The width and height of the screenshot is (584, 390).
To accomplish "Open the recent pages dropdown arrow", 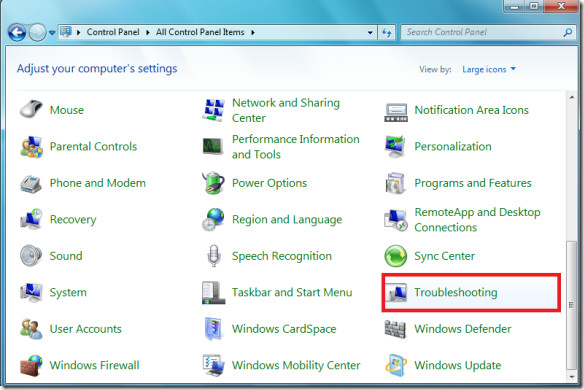I will coord(53,33).
